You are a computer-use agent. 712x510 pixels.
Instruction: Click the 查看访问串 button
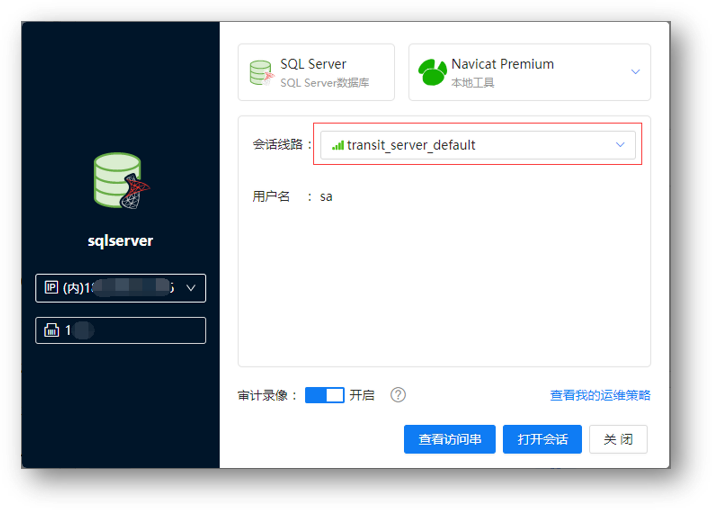[450, 439]
